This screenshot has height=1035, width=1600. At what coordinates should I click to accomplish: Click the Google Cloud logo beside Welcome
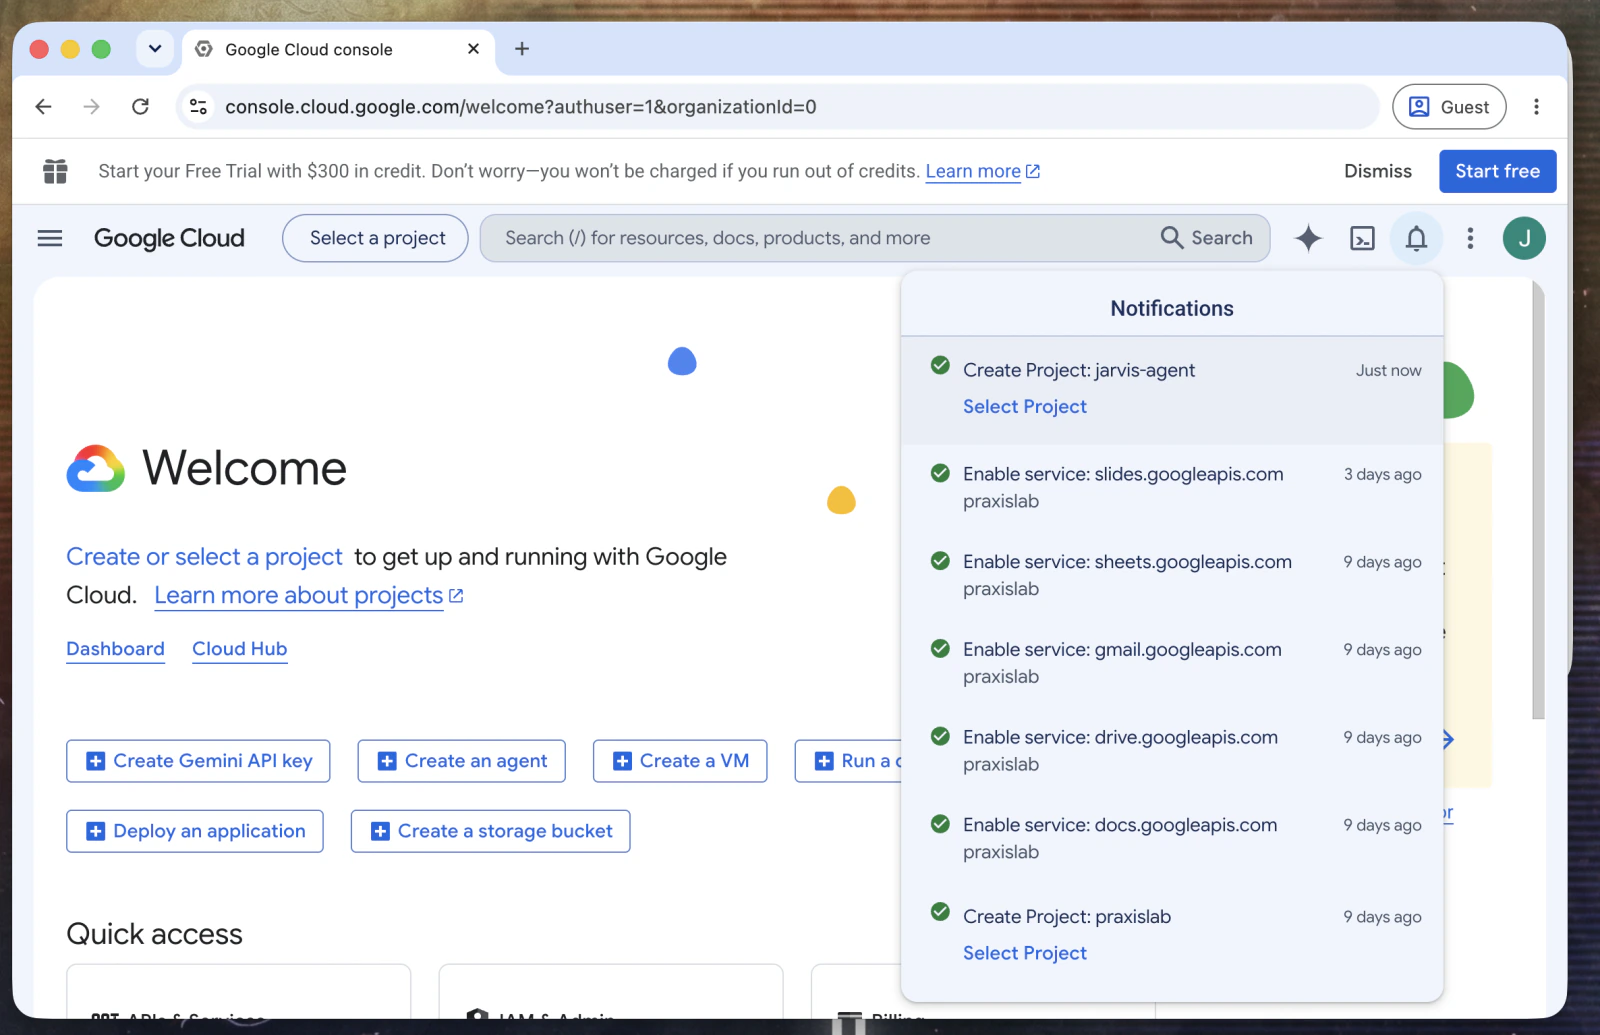[96, 468]
